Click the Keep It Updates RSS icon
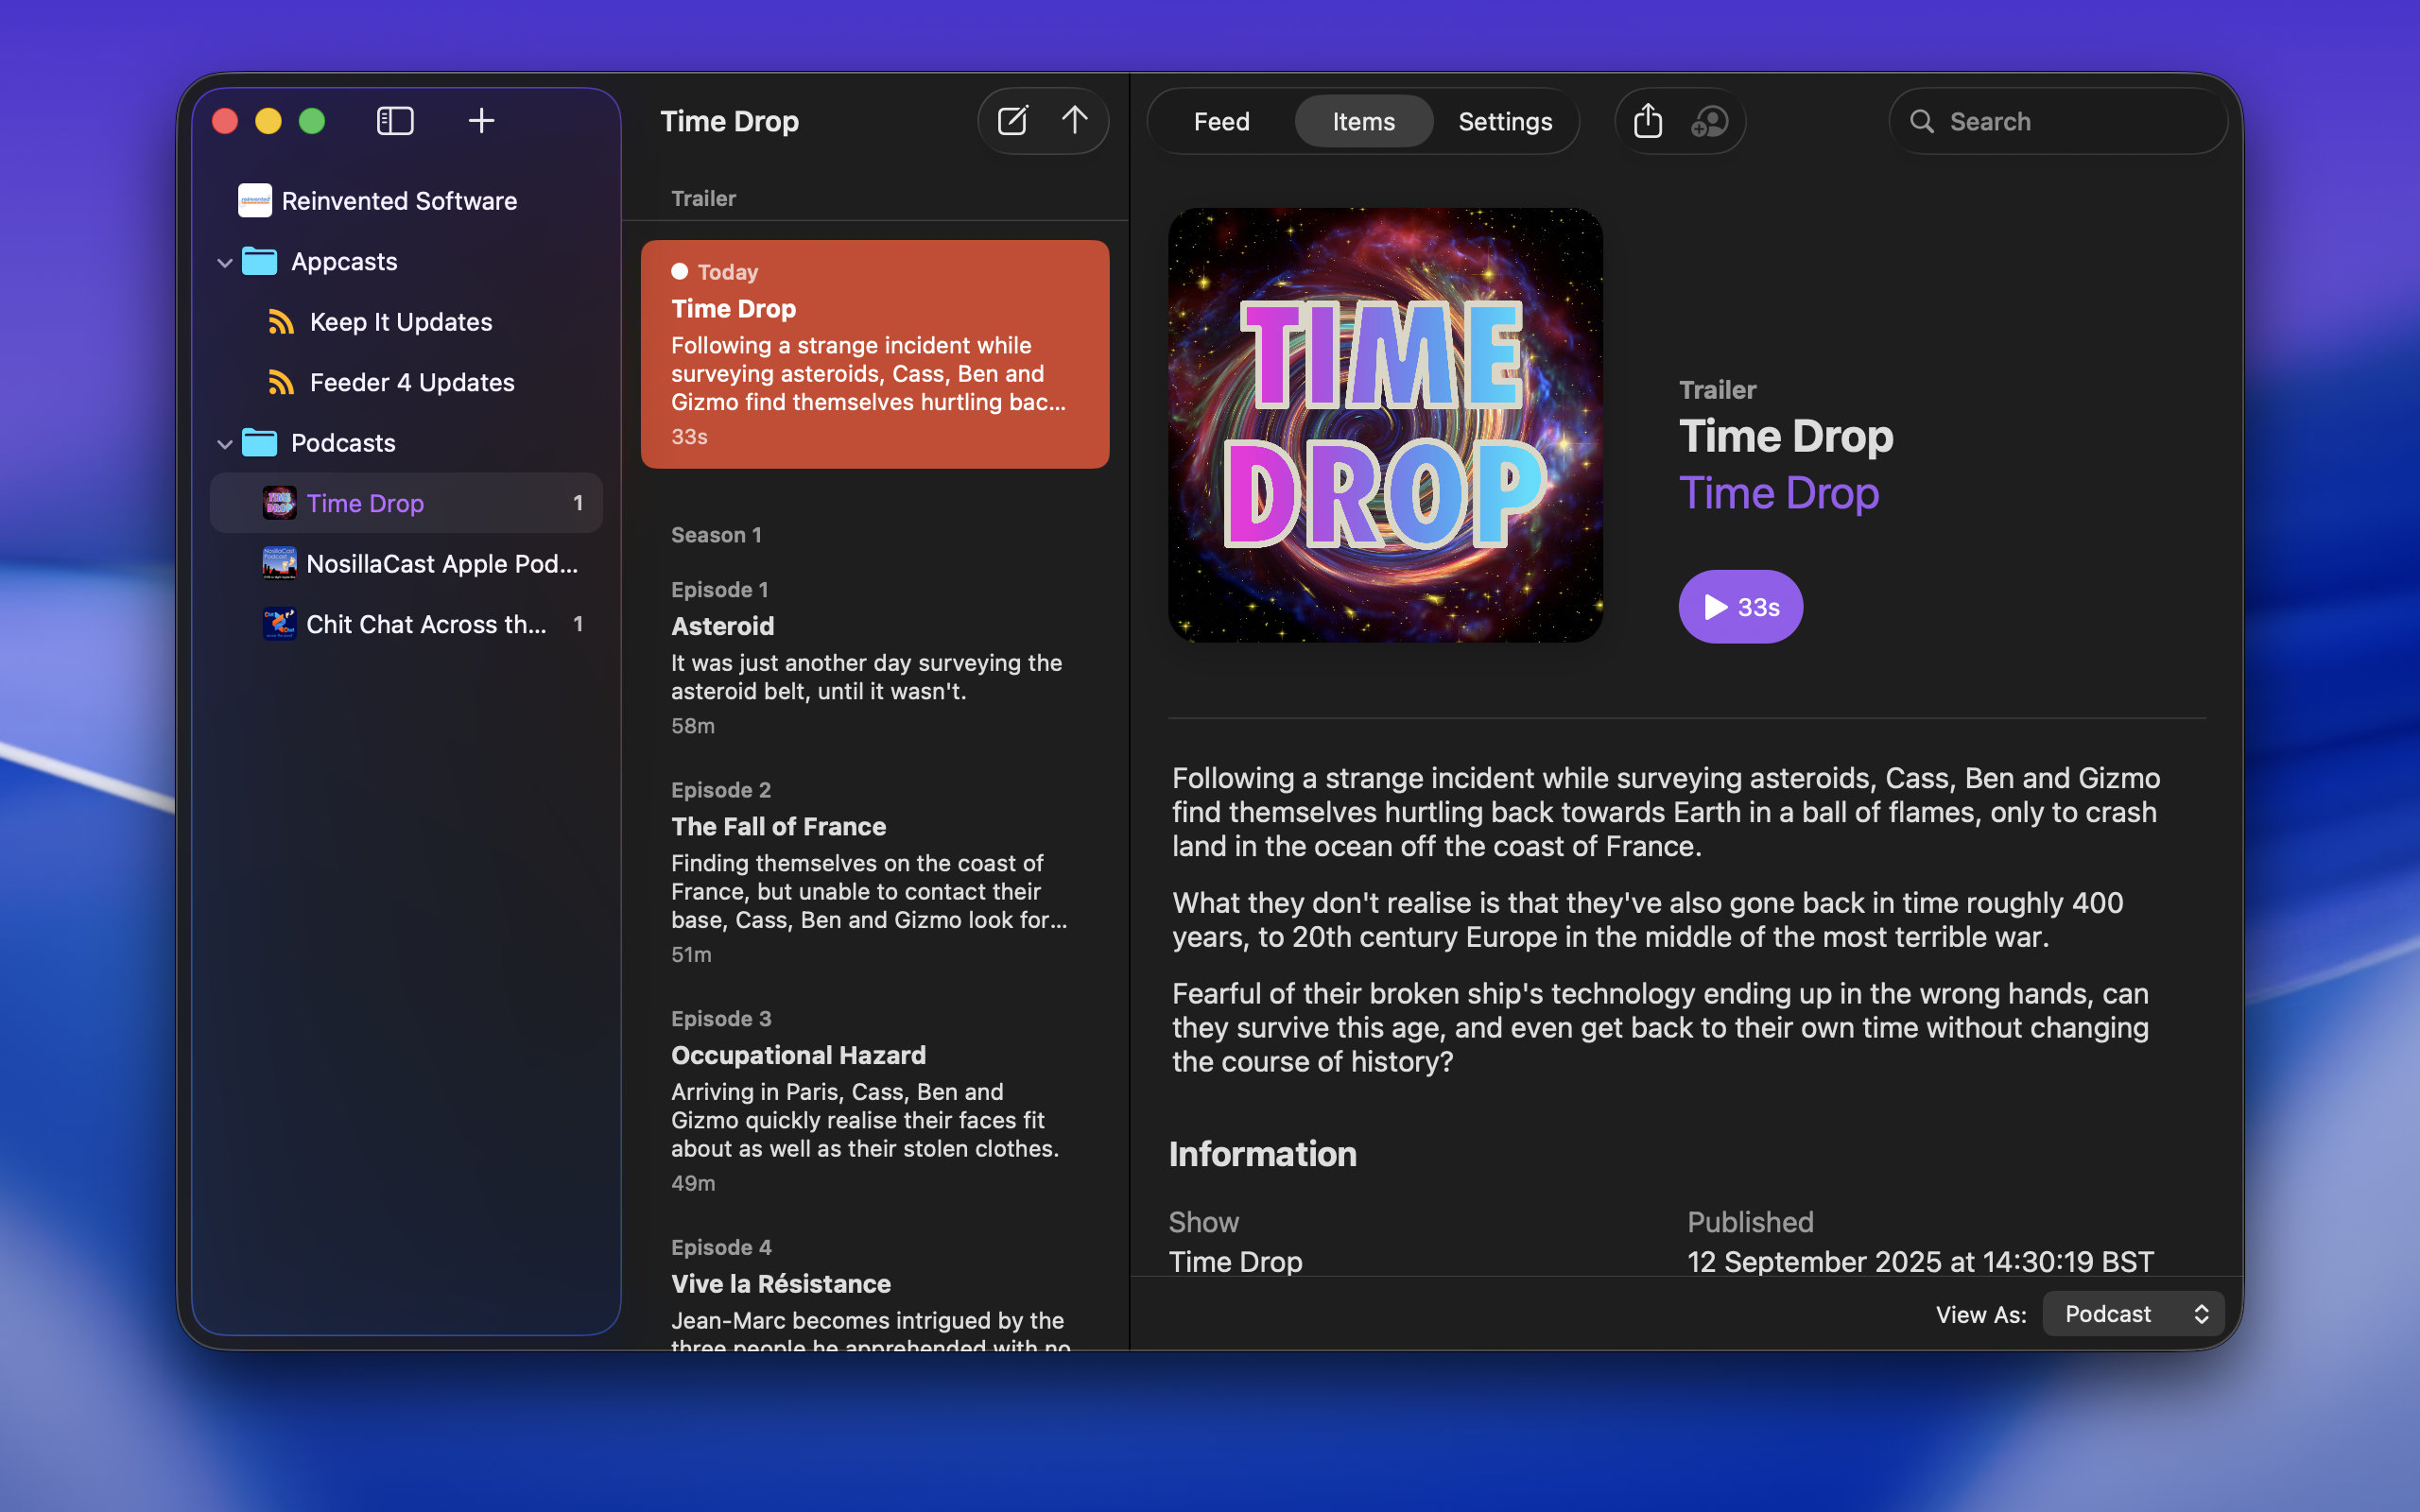The height and width of the screenshot is (1512, 2420). [281, 322]
